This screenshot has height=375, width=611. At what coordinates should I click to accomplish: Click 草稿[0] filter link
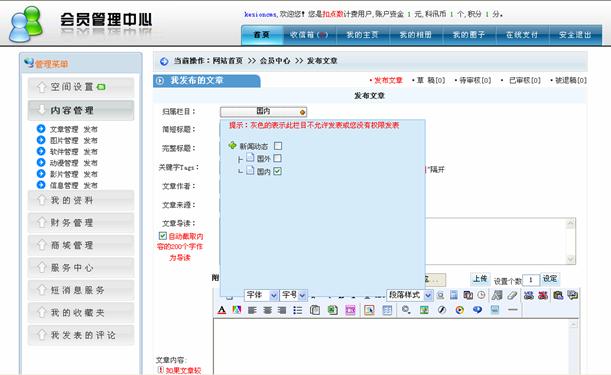431,81
